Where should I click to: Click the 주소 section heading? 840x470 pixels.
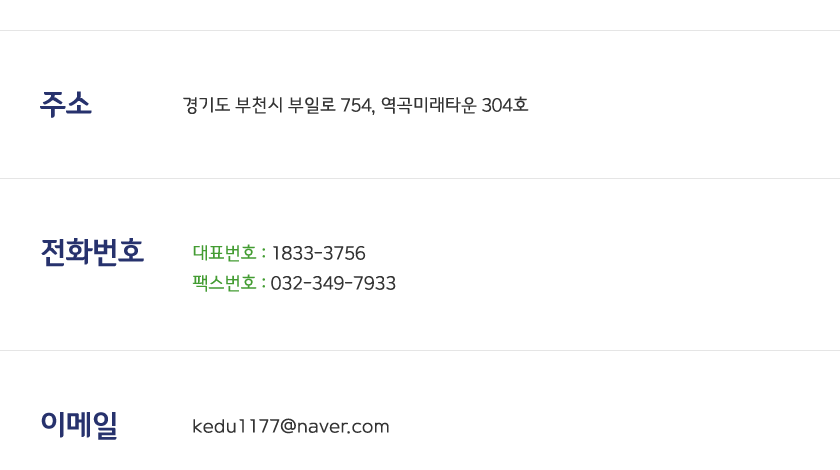click(x=66, y=104)
